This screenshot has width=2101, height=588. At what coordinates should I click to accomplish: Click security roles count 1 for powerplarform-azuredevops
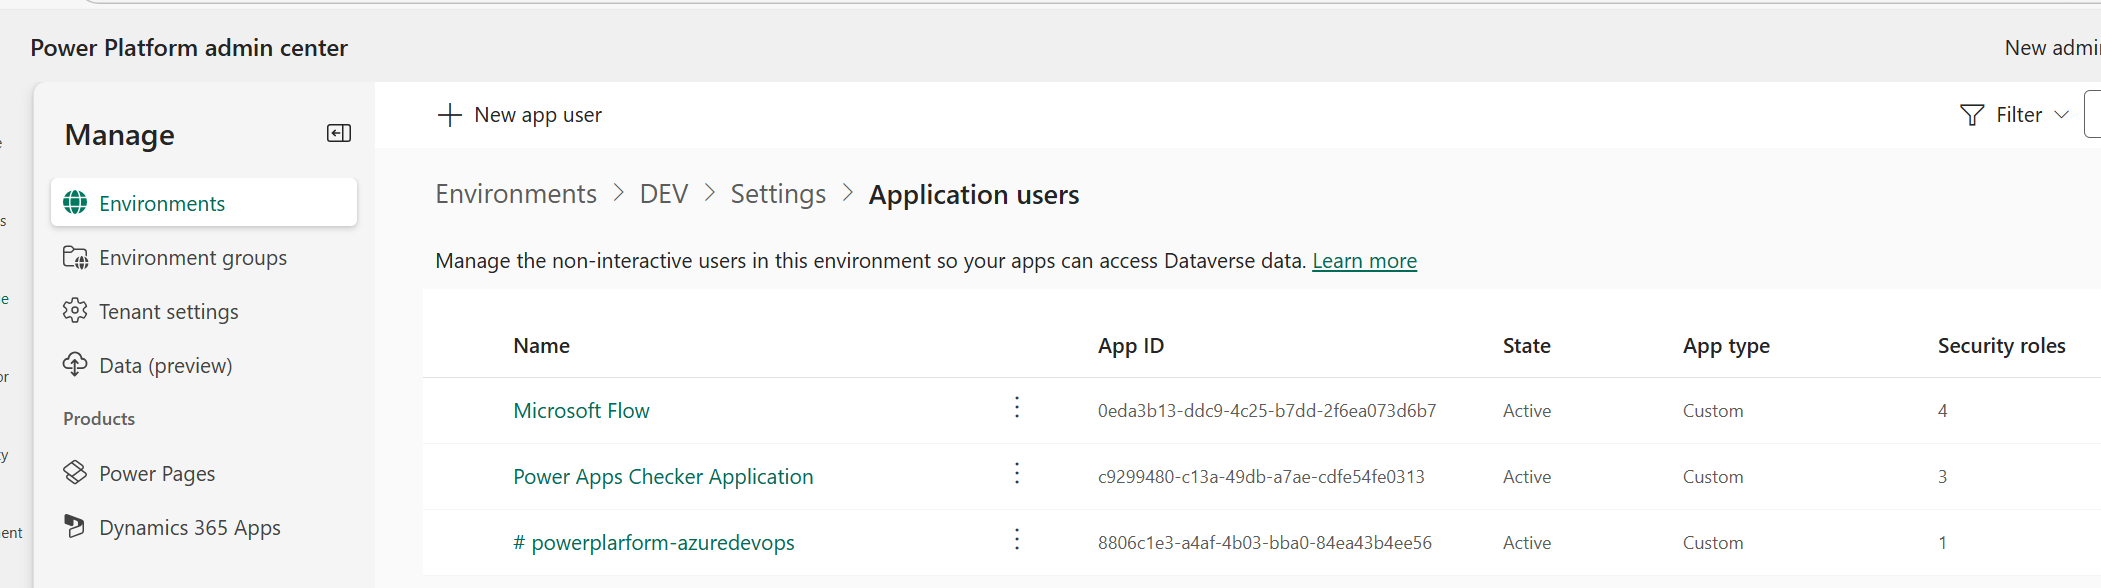[1942, 543]
